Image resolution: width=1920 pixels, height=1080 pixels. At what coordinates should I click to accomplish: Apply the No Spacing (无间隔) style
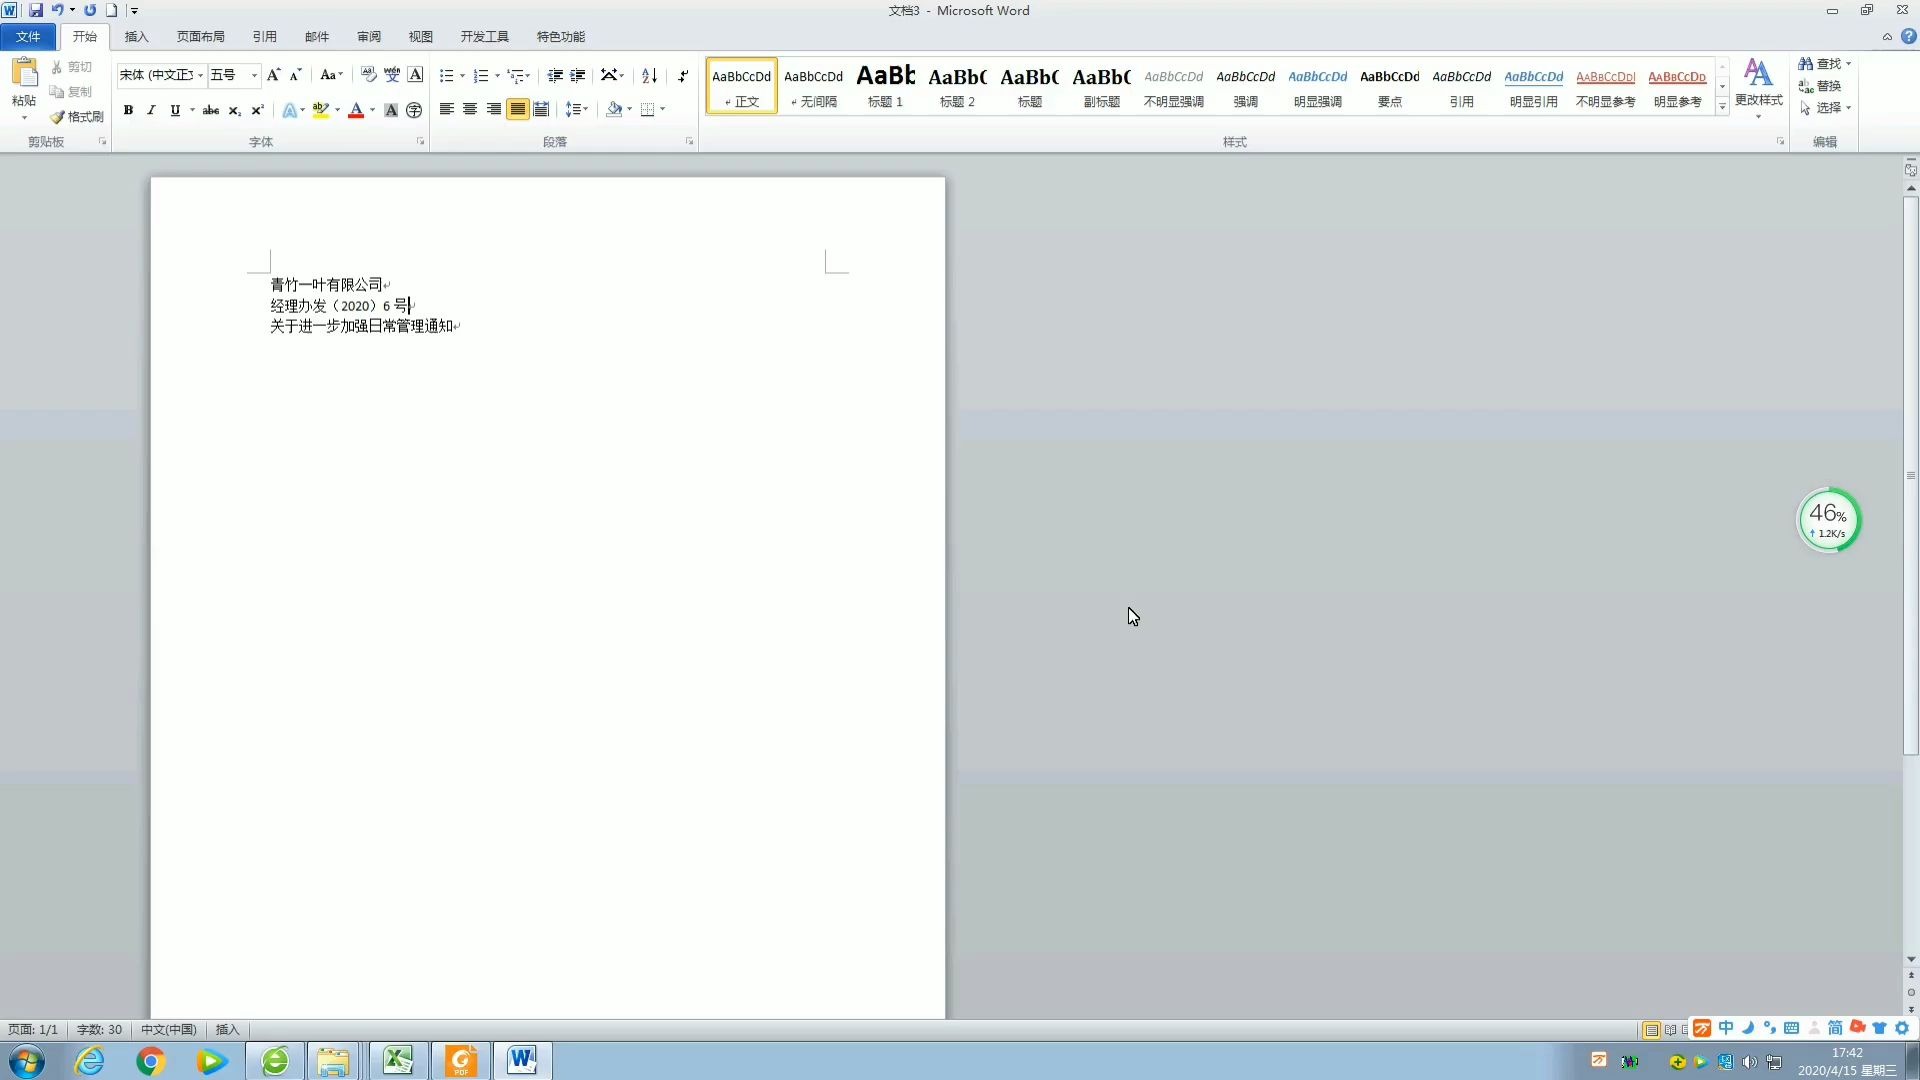[813, 86]
